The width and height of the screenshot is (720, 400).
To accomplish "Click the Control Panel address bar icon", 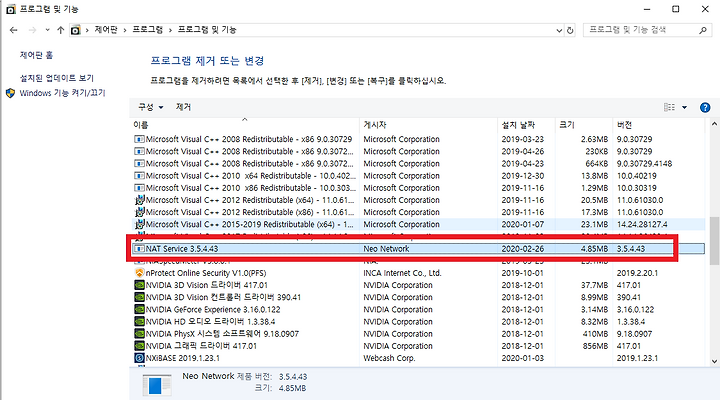I will [76, 30].
